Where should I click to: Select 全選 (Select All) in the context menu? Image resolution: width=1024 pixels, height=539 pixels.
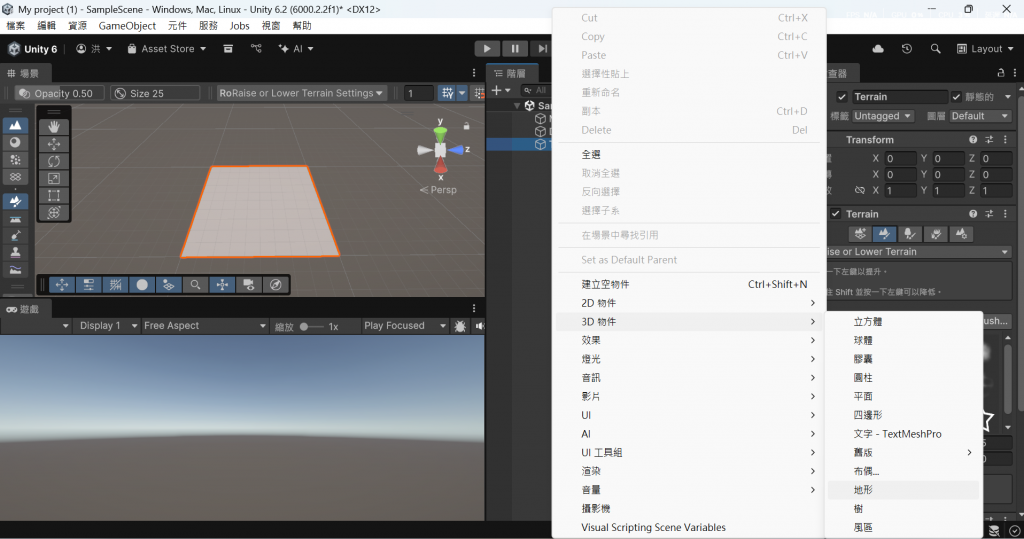(x=689, y=154)
